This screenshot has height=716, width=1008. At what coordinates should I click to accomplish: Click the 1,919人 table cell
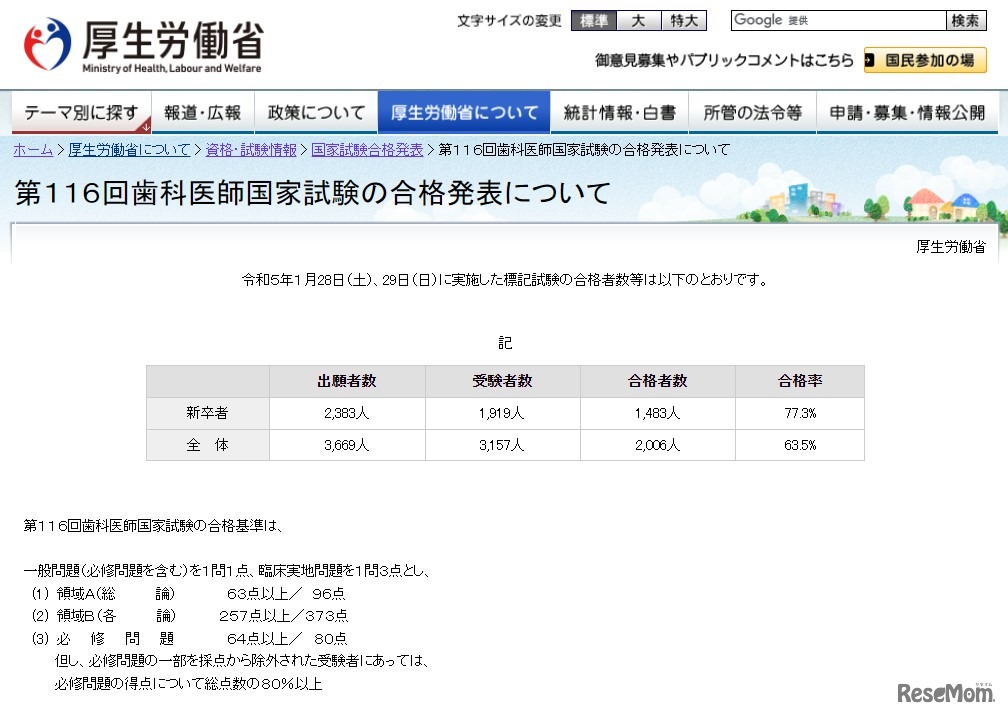(503, 413)
